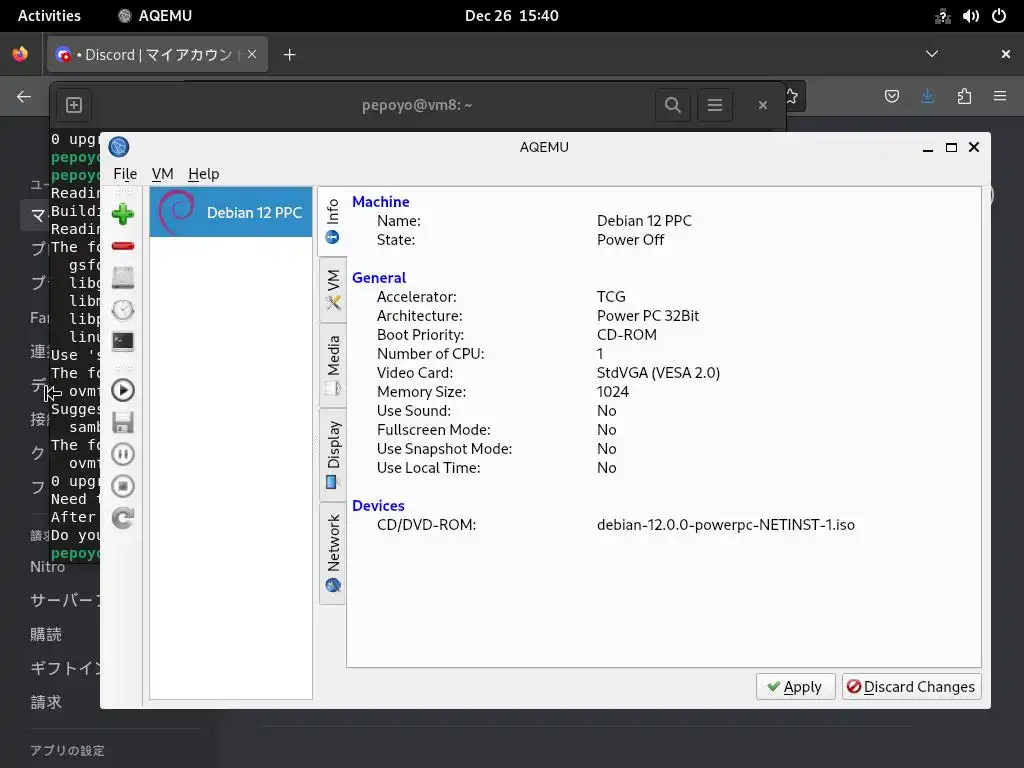
Task: Open Firefox downloads arrow icon
Action: click(927, 97)
